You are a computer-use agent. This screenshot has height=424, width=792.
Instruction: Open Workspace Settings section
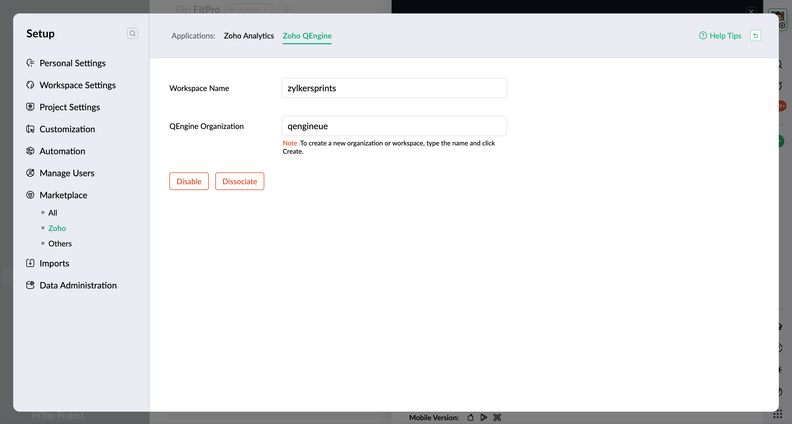77,85
